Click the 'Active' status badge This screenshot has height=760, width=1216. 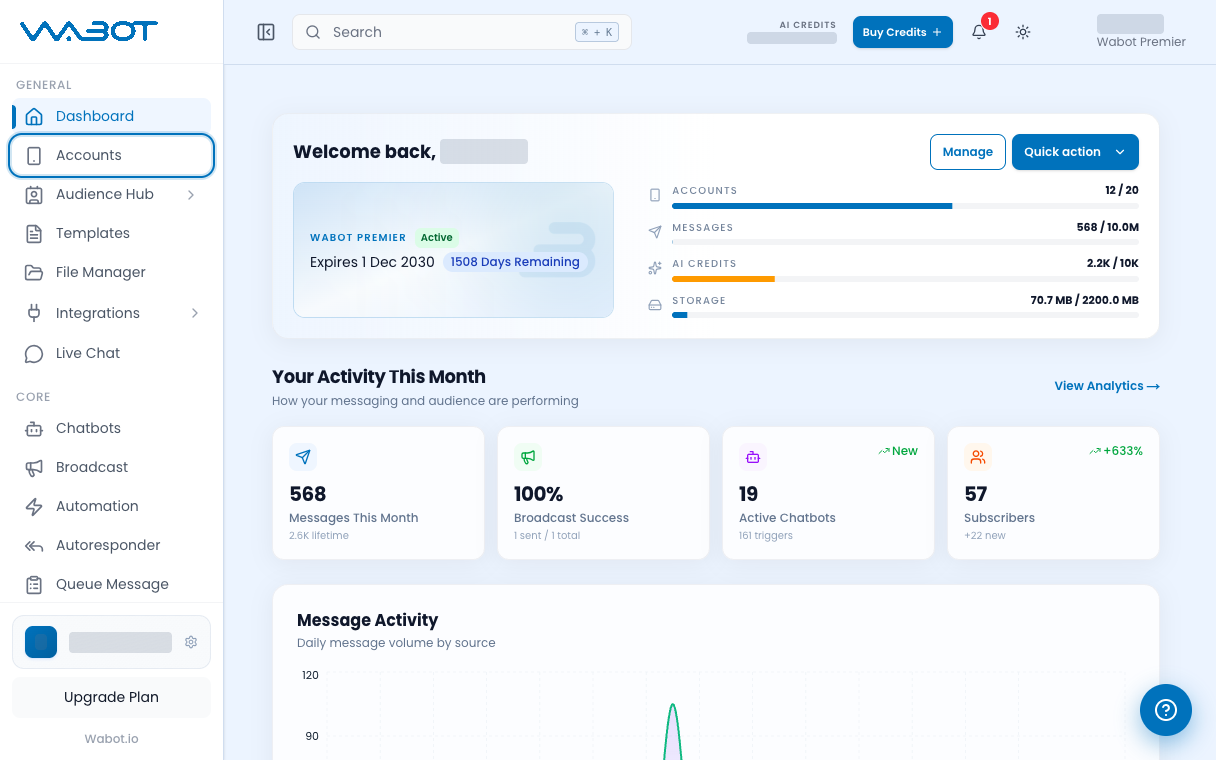coord(436,238)
